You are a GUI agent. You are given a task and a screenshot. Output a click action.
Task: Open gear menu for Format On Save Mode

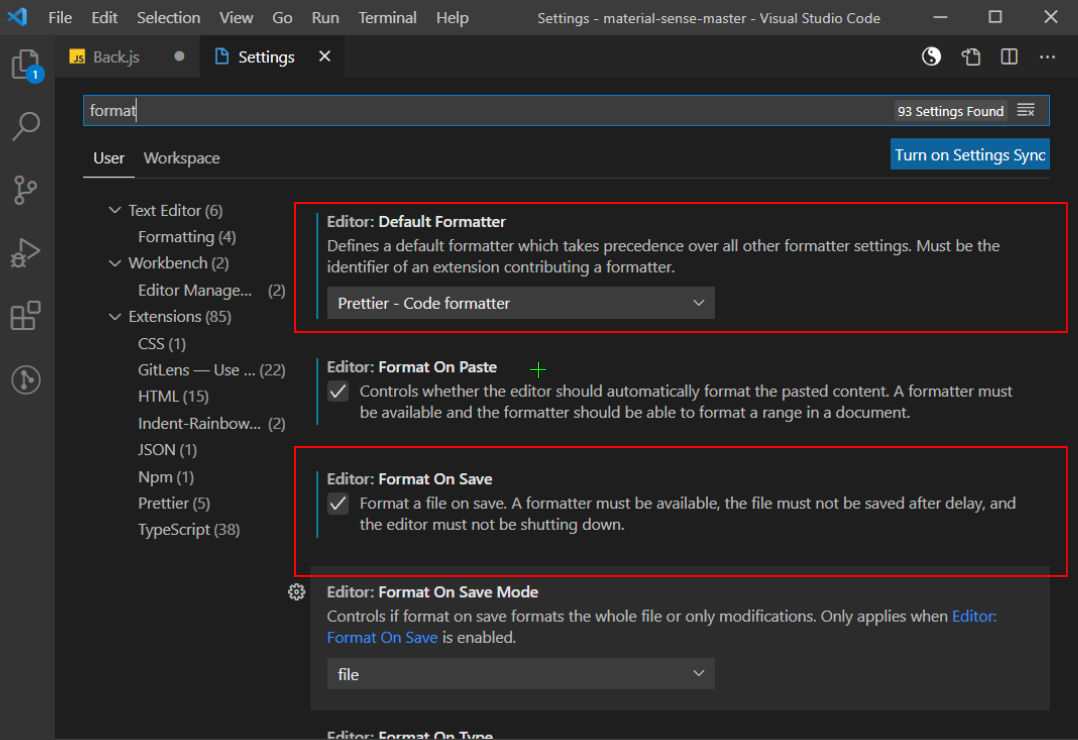[x=296, y=592]
